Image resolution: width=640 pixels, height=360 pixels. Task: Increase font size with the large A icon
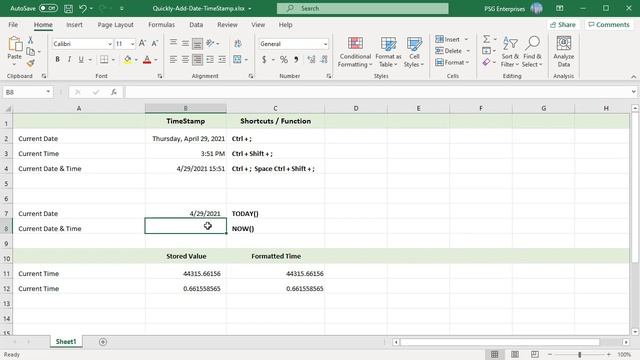pos(142,43)
